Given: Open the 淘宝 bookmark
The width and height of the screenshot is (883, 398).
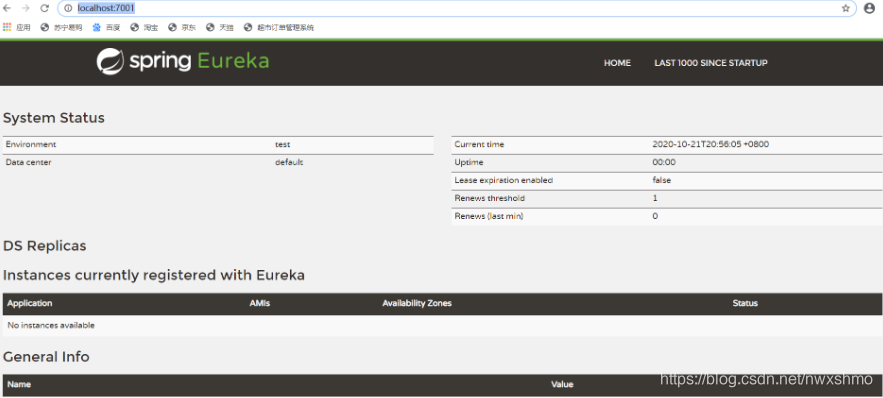Looking at the screenshot, I should [x=144, y=27].
